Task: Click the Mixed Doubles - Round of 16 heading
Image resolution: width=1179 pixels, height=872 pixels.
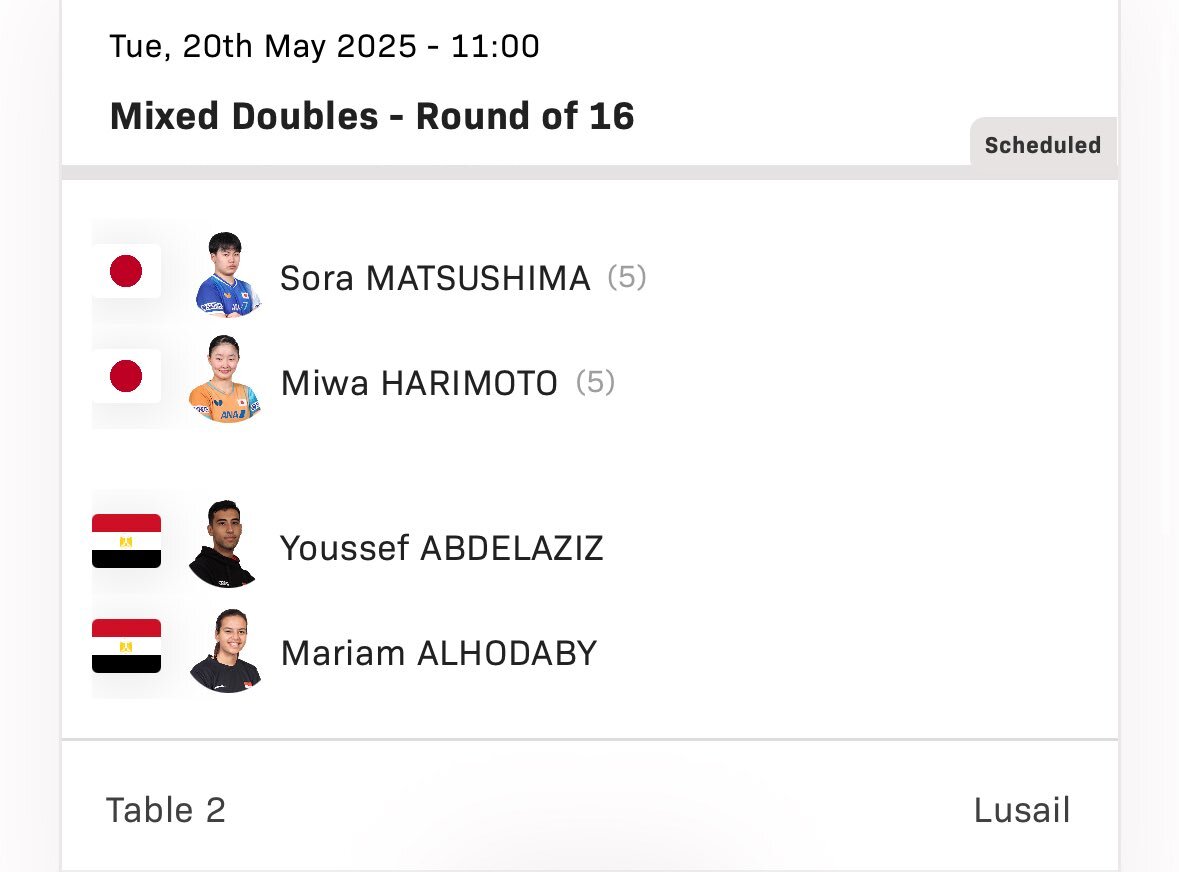Action: point(372,117)
